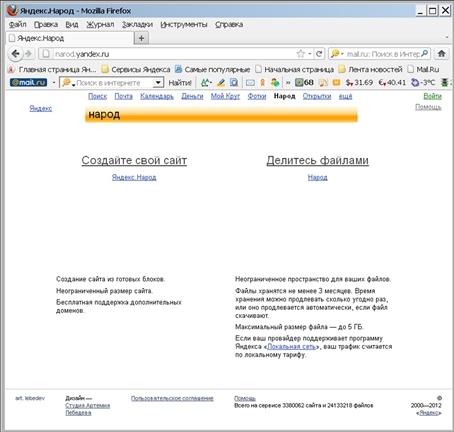Open the Студия Артемия Лебедева link

point(88,409)
